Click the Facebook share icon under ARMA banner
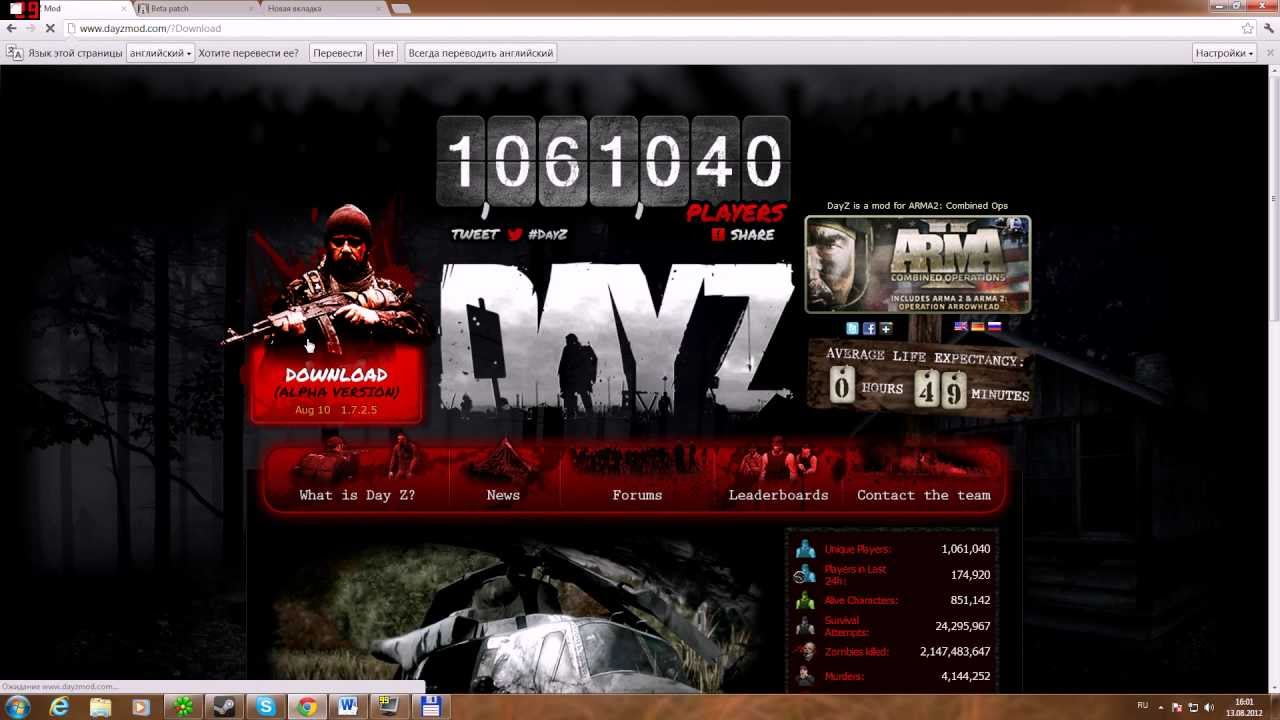Screen dimensions: 1280x720 pyautogui.click(x=869, y=328)
